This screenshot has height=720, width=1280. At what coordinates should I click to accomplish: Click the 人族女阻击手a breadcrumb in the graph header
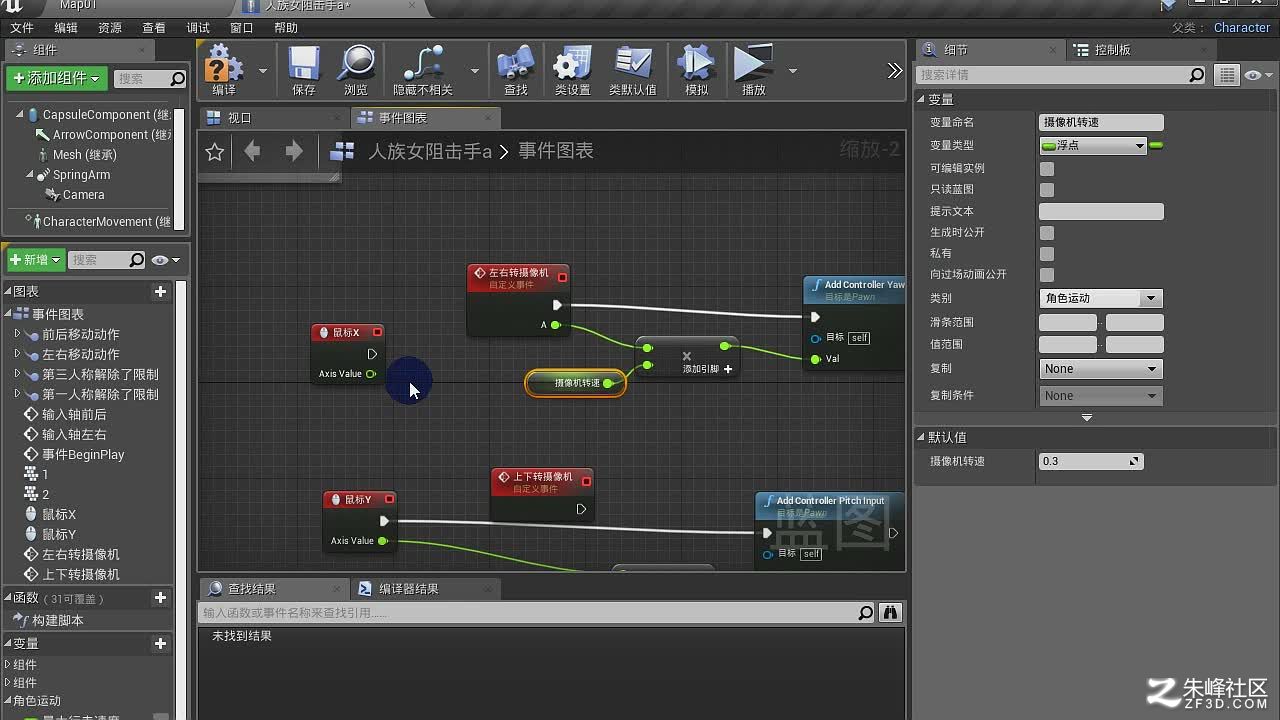tap(430, 151)
